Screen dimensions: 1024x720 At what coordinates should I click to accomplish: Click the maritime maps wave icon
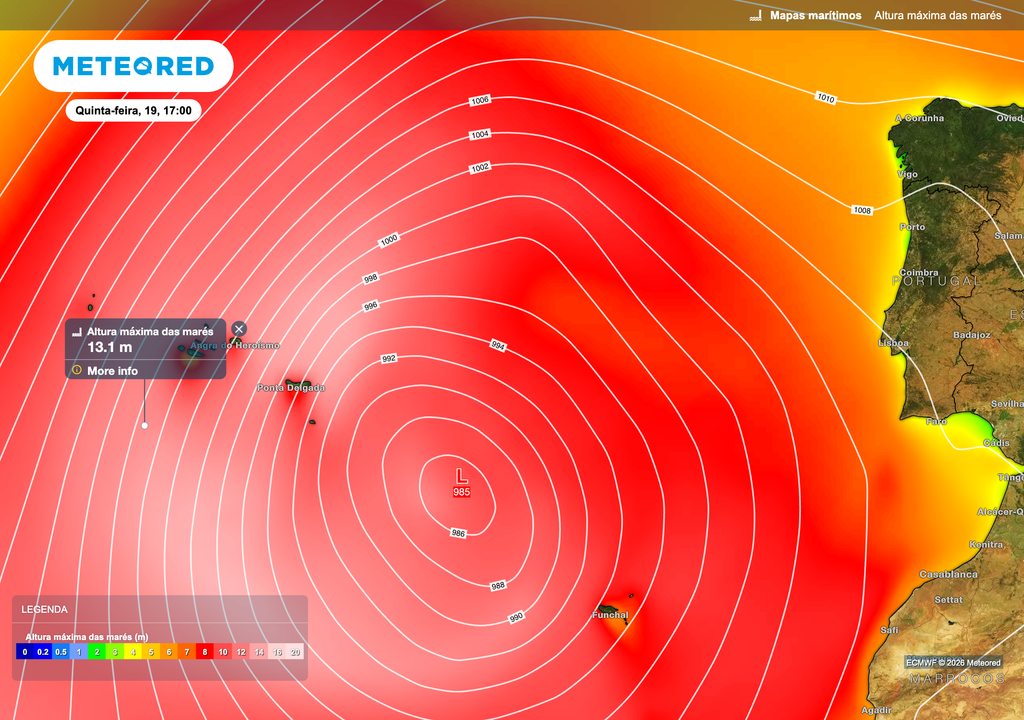click(x=756, y=16)
